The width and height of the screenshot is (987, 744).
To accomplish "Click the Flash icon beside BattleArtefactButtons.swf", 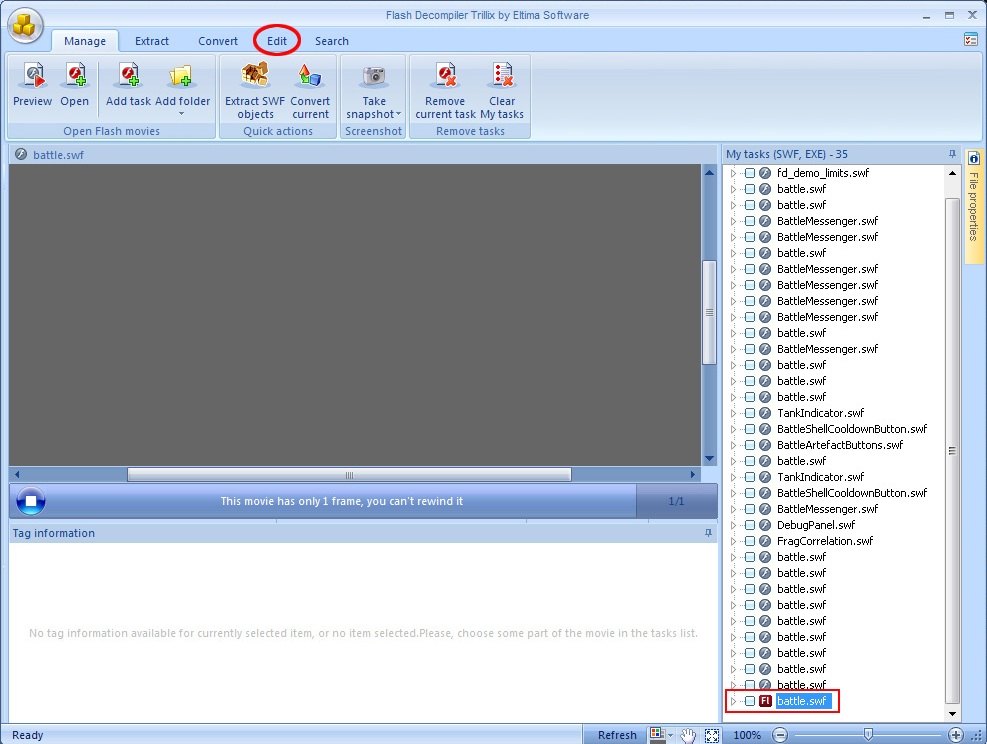I will click(765, 444).
